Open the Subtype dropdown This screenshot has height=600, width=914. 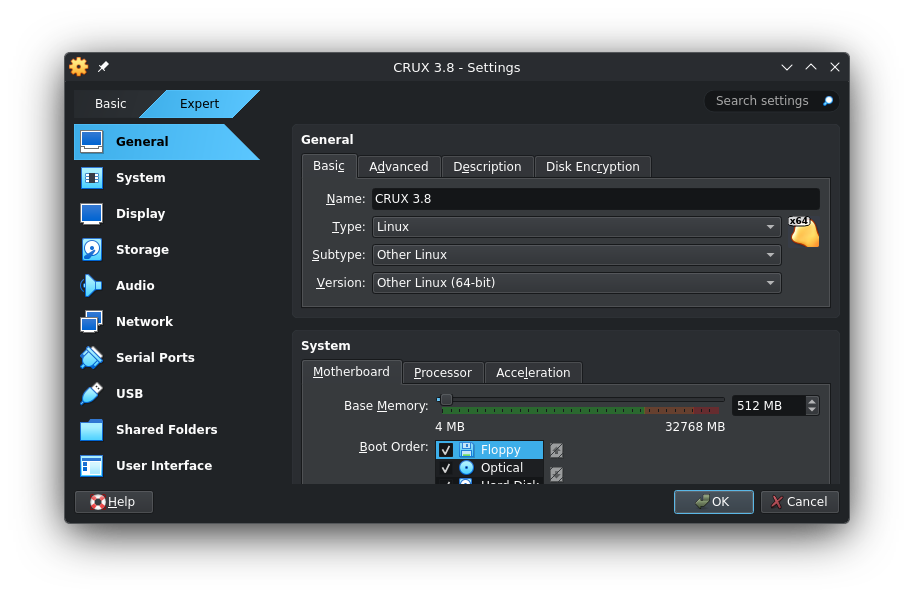click(x=576, y=255)
